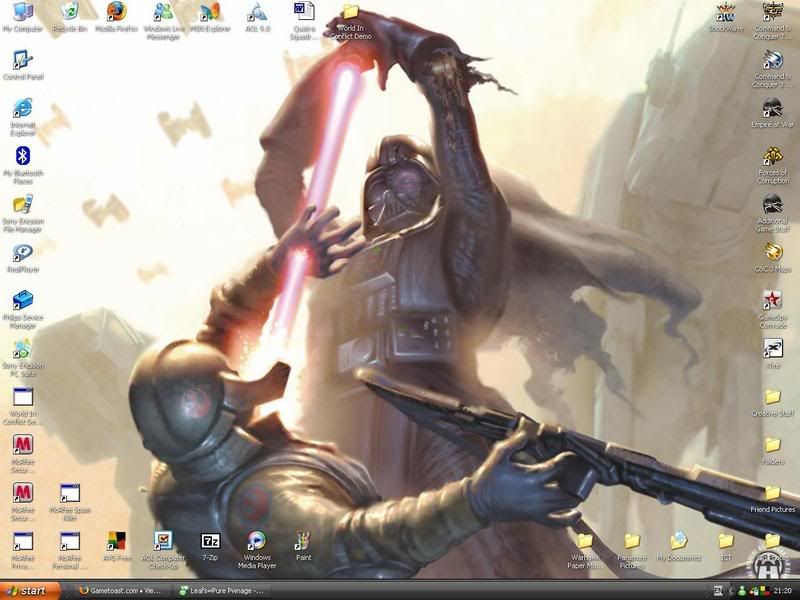Launch Empire at War shortcut
This screenshot has width=800, height=600.
click(772, 113)
